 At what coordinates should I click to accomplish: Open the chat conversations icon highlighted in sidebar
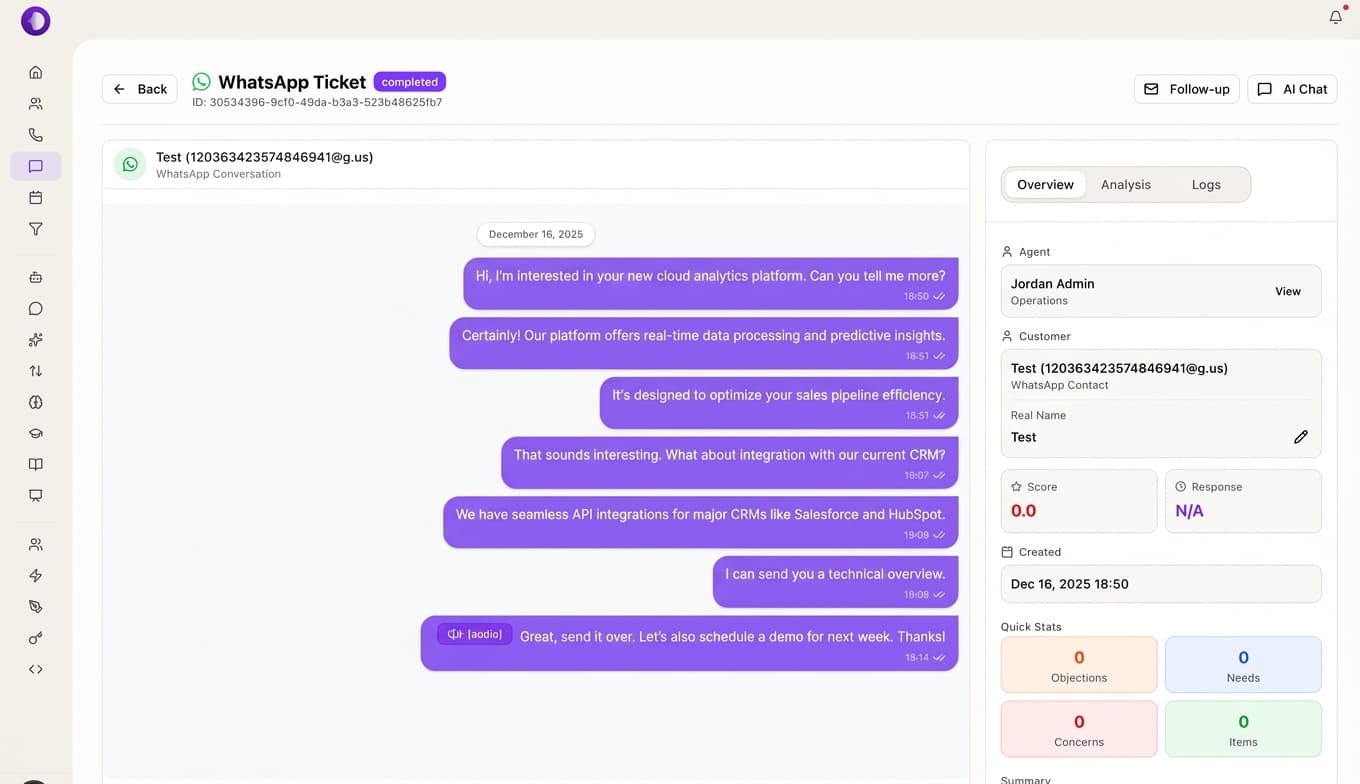[35, 166]
